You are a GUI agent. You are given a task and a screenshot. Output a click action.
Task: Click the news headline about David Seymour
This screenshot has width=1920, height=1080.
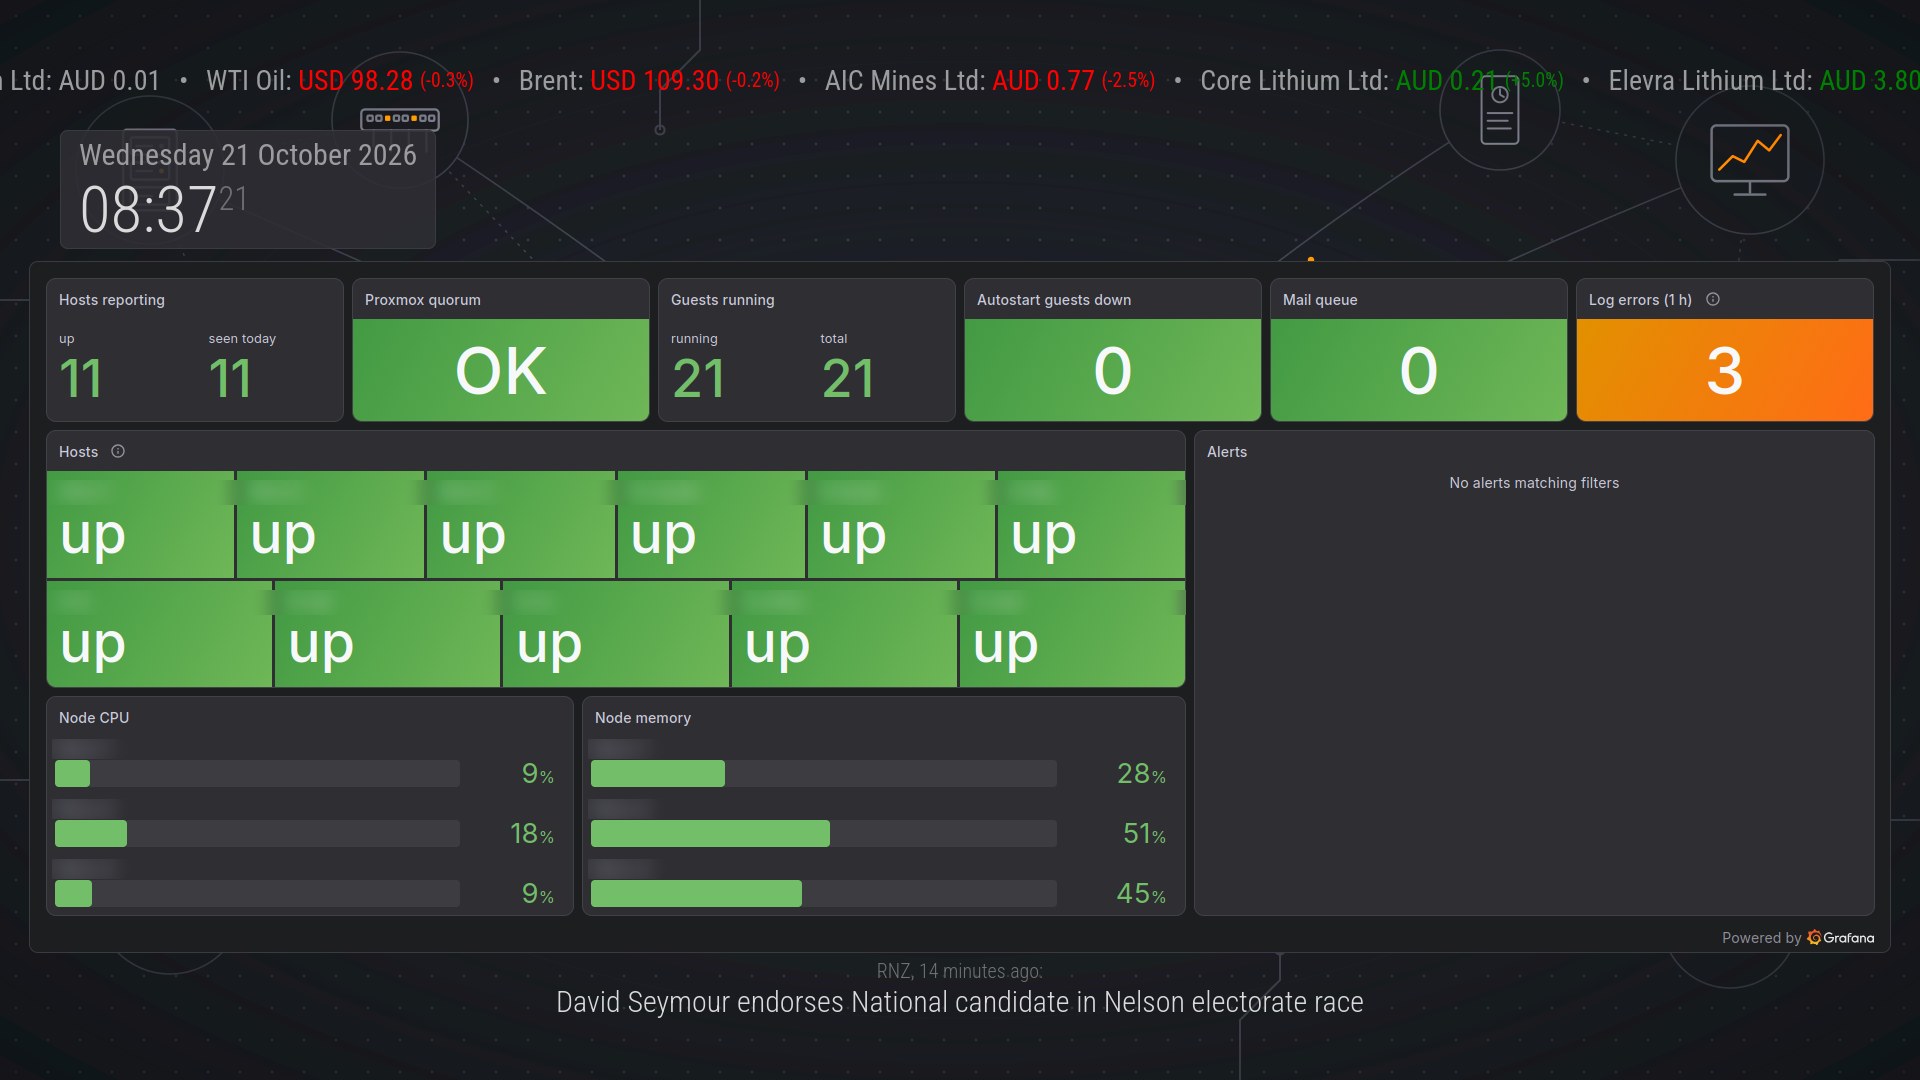(960, 1002)
